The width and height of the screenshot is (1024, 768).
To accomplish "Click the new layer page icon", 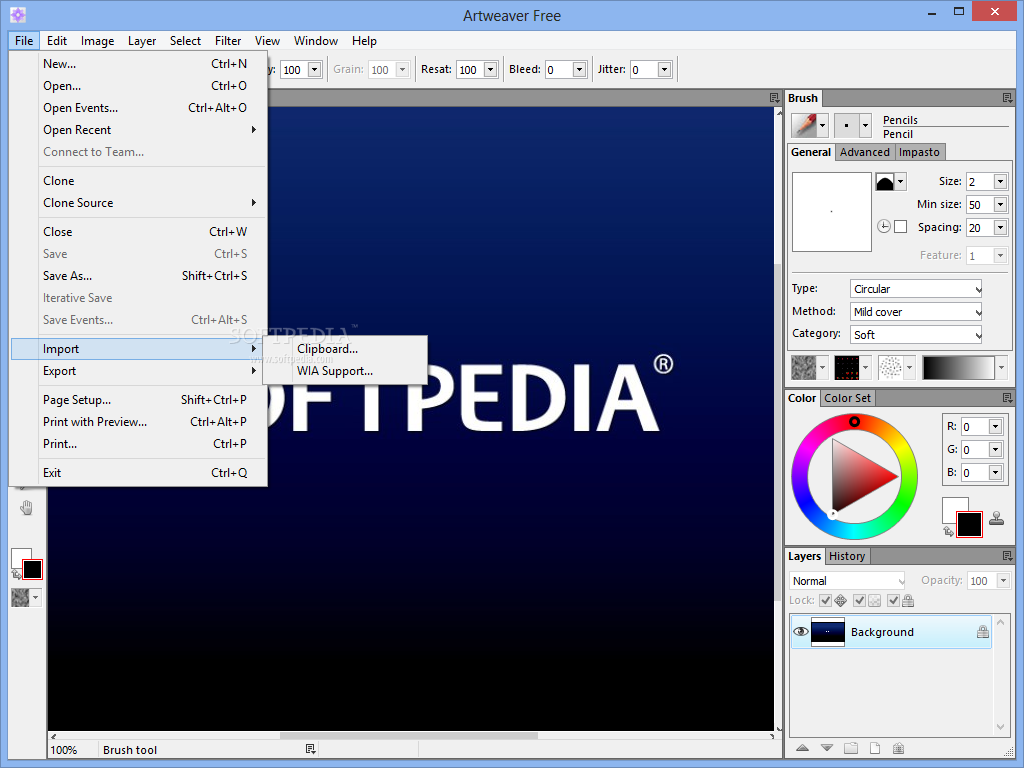I will coord(875,748).
